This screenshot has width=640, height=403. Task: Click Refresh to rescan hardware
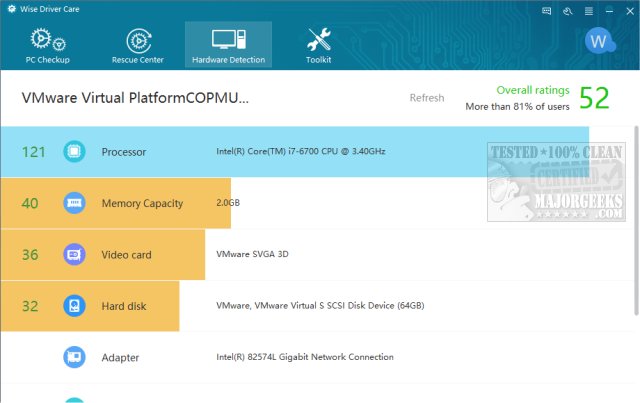pyautogui.click(x=427, y=98)
